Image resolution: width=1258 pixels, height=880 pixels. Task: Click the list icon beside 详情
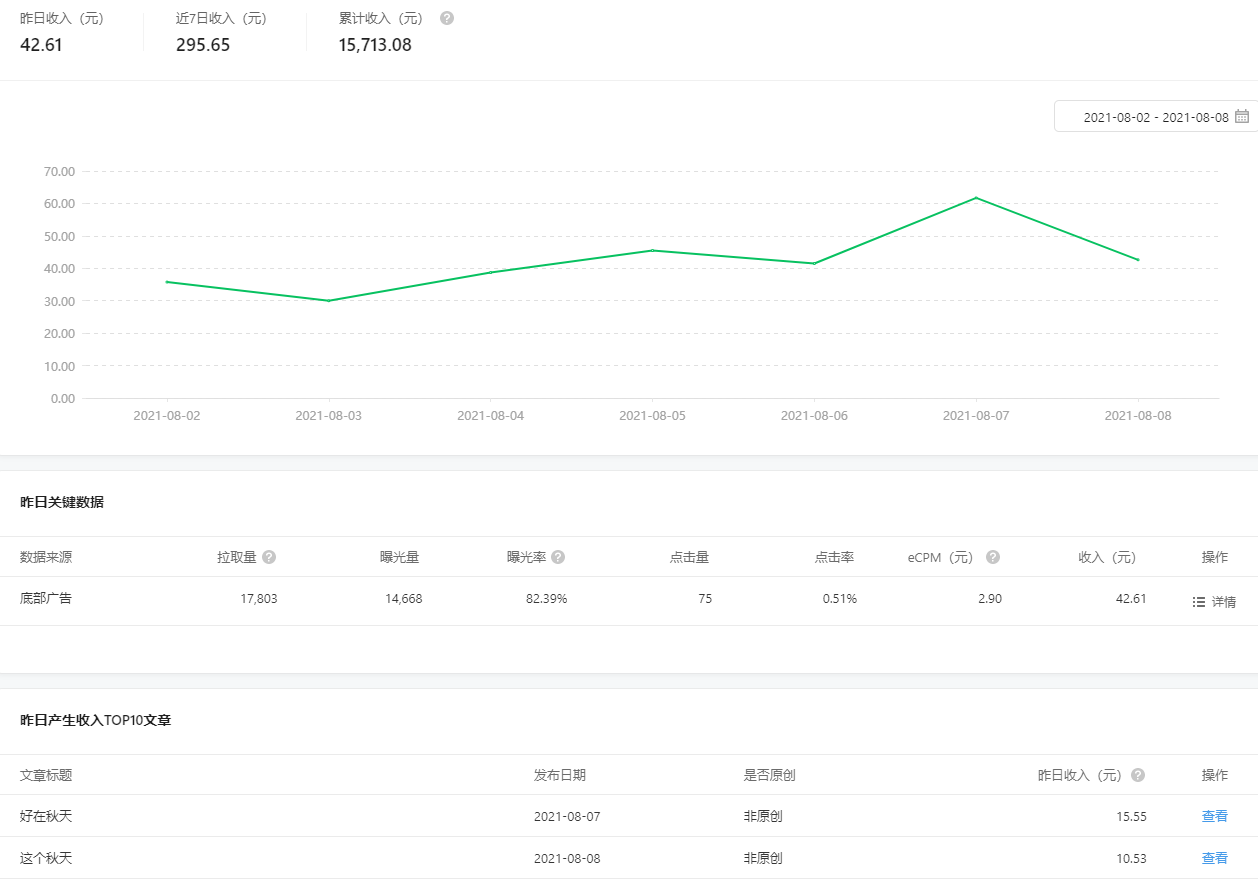1199,602
